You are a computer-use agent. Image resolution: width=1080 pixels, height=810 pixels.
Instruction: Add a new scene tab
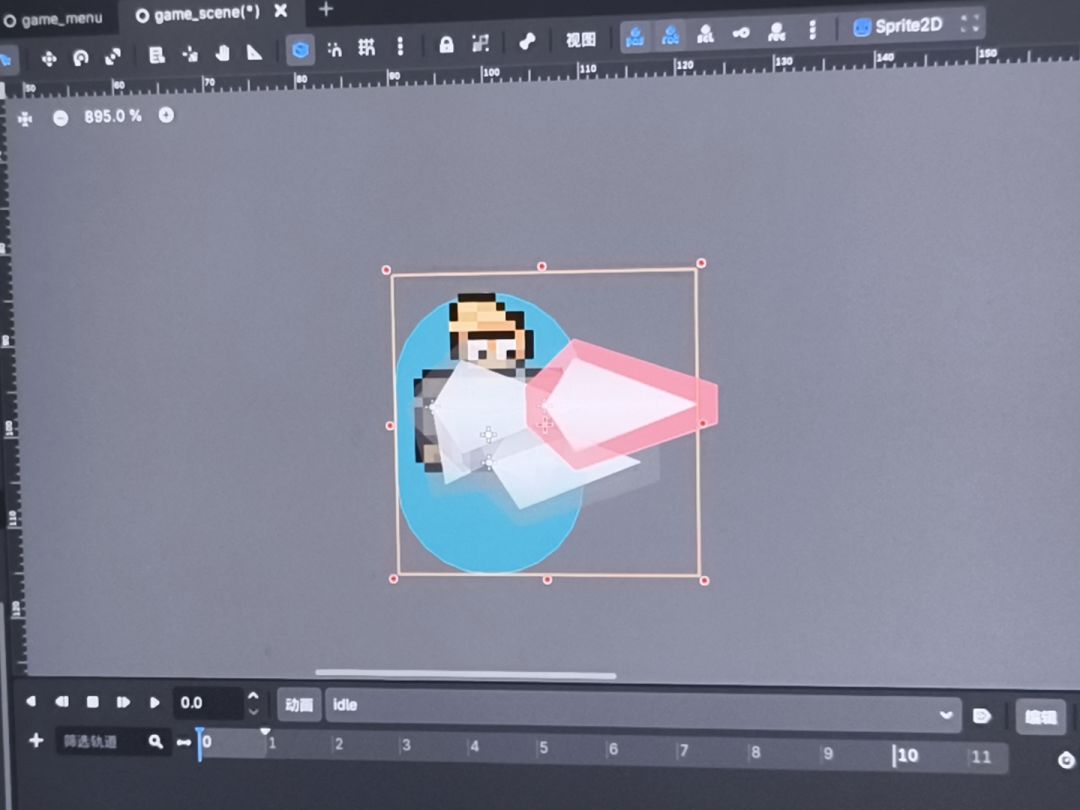(x=326, y=9)
